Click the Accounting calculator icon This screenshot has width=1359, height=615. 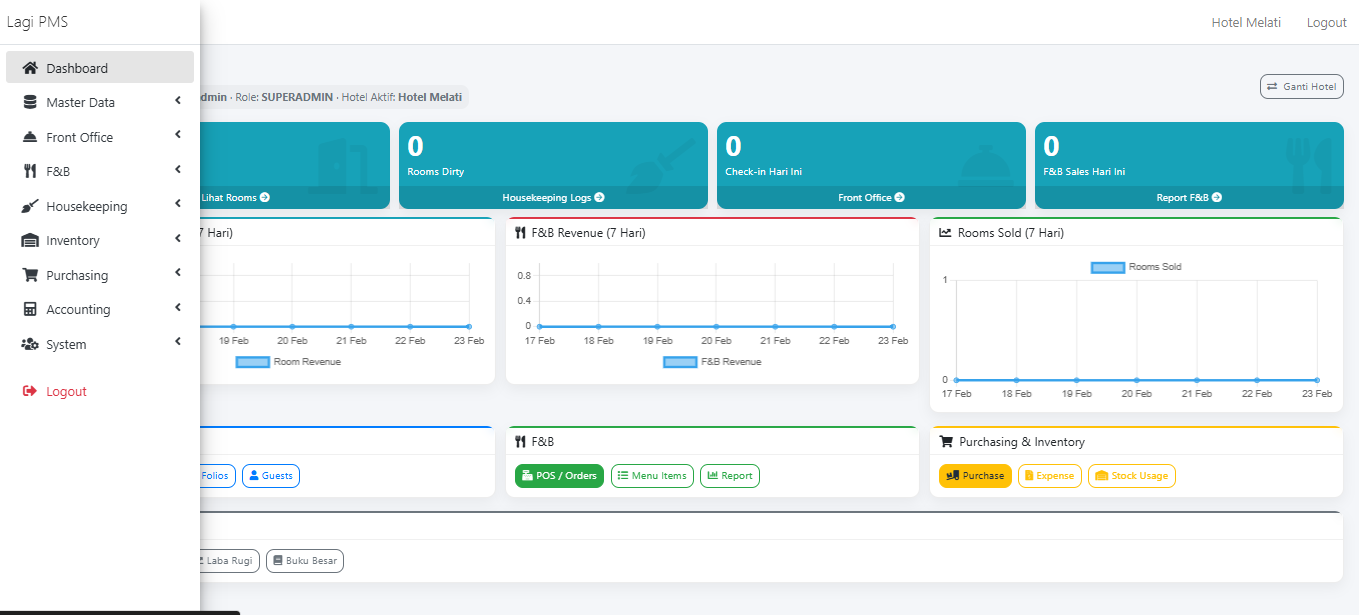coord(30,309)
